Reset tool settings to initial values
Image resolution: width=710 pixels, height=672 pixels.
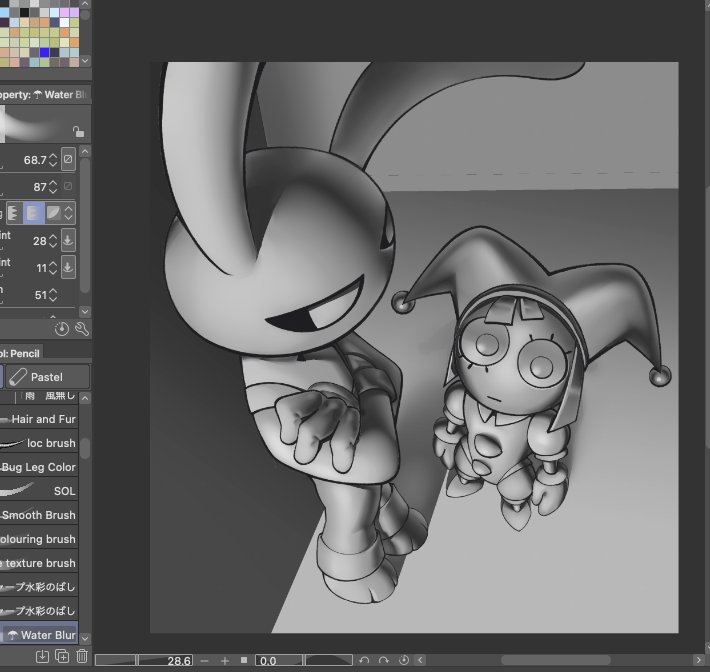pyautogui.click(x=62, y=329)
